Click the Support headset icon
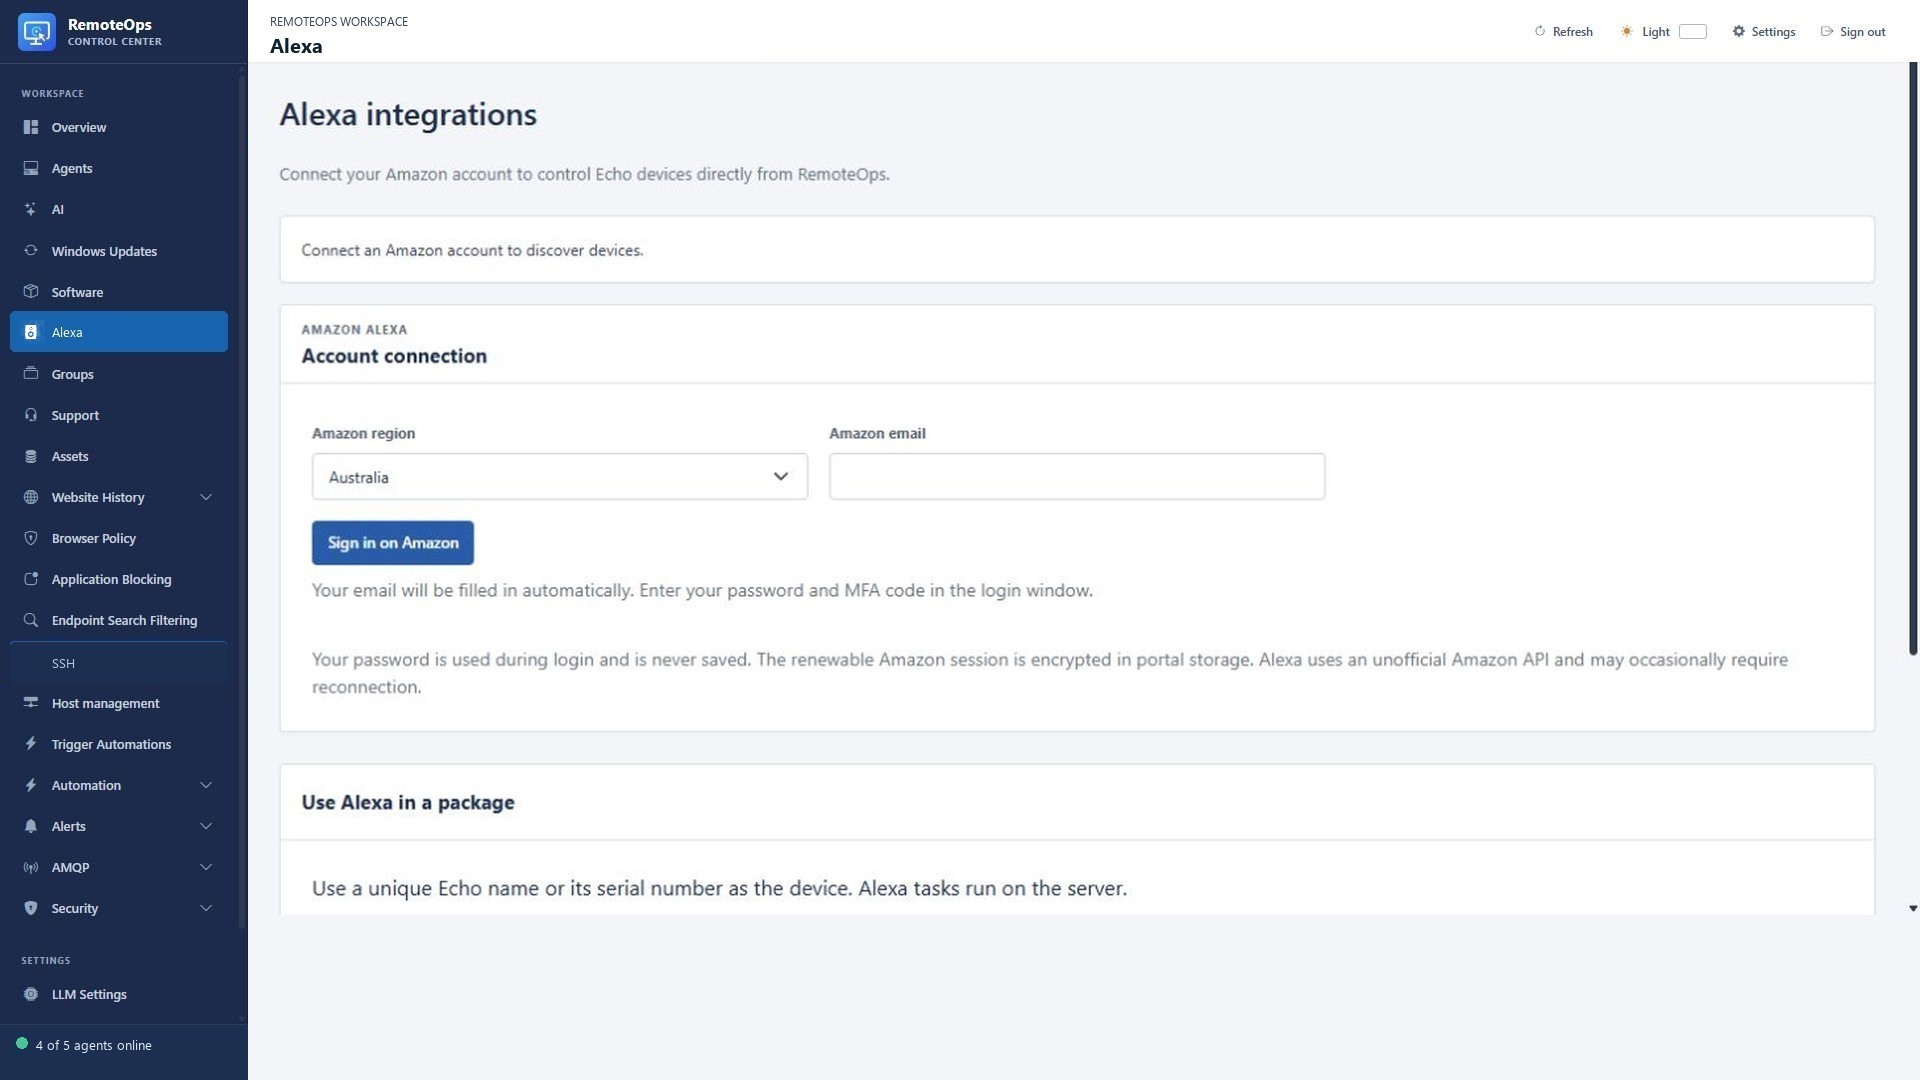 pos(31,415)
